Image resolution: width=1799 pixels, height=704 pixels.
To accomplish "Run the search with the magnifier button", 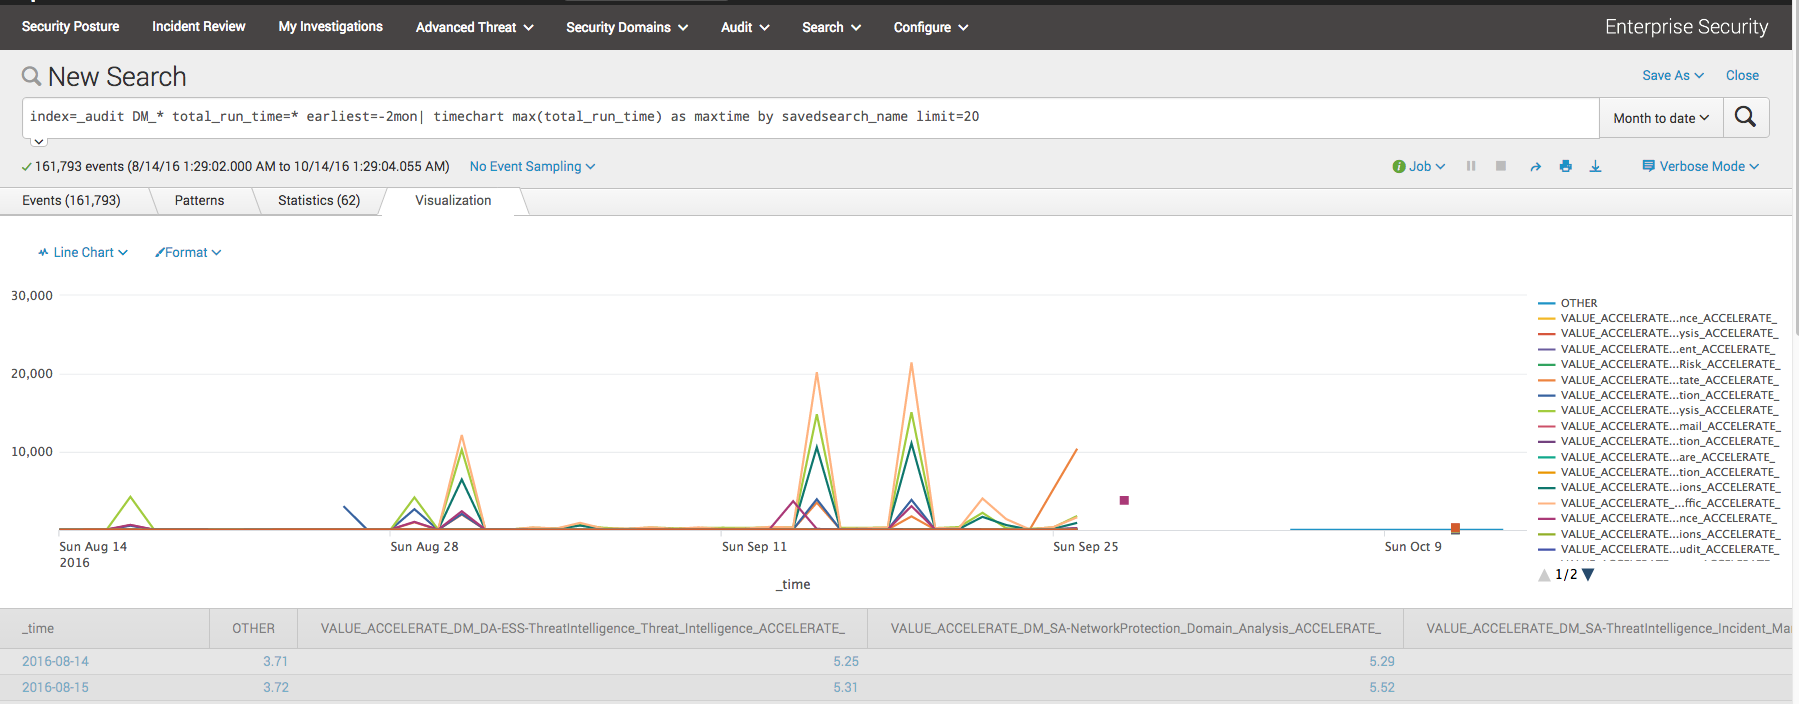I will pyautogui.click(x=1745, y=117).
